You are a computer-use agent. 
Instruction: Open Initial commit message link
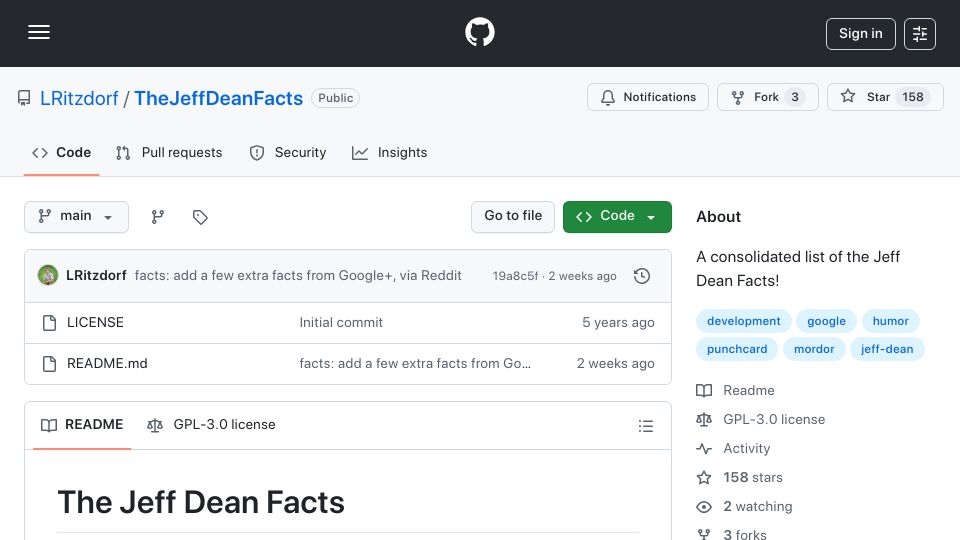coord(341,323)
